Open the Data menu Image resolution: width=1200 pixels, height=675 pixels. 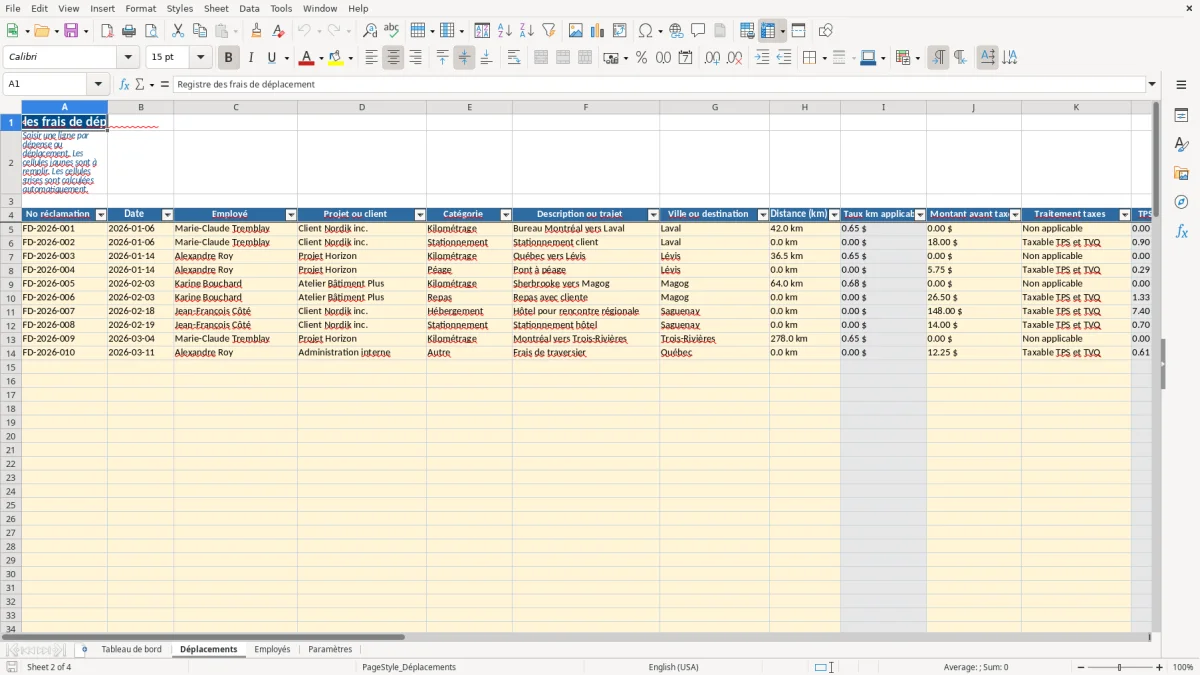tap(249, 8)
